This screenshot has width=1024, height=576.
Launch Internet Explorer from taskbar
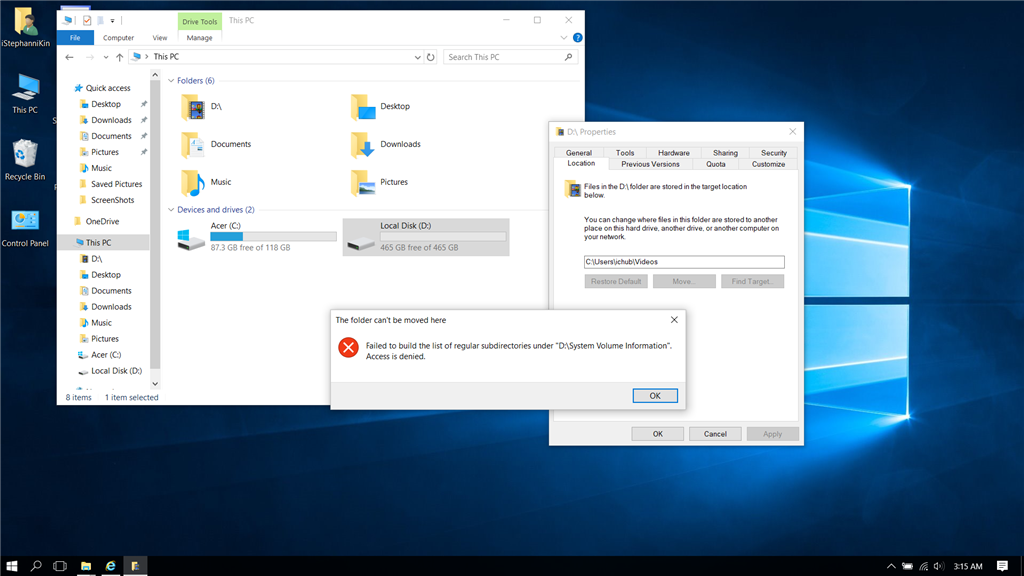tap(110, 566)
